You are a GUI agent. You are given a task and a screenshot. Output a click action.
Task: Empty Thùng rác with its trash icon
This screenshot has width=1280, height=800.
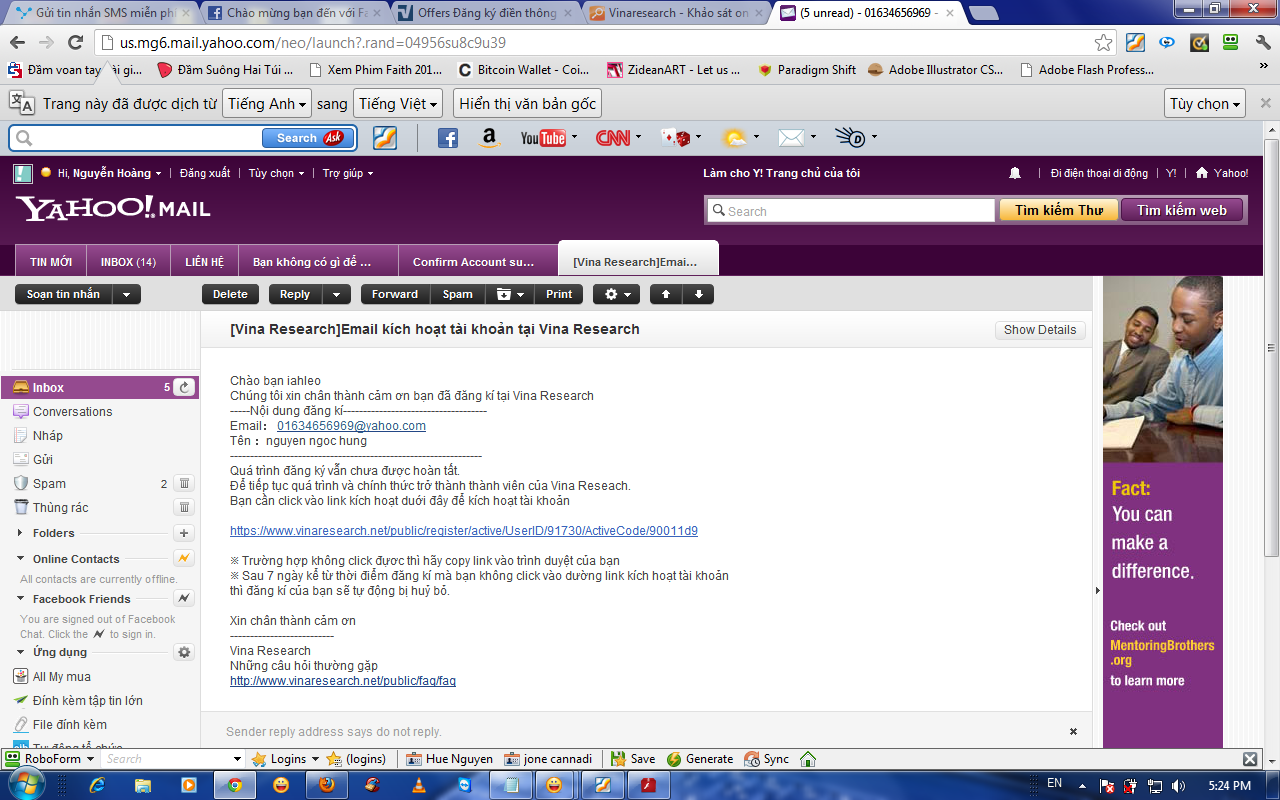[x=184, y=507]
